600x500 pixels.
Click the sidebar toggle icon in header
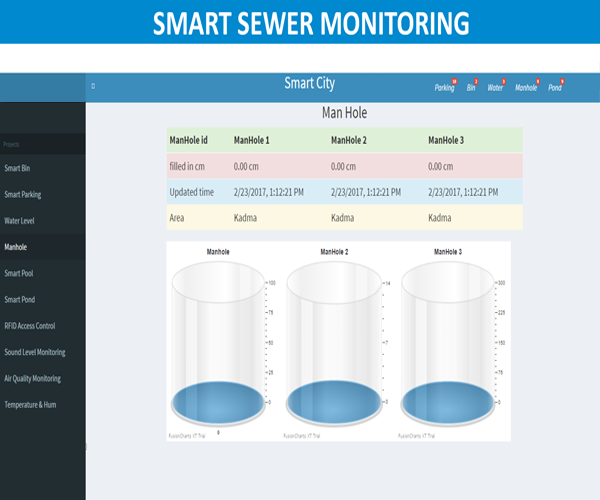point(93,87)
